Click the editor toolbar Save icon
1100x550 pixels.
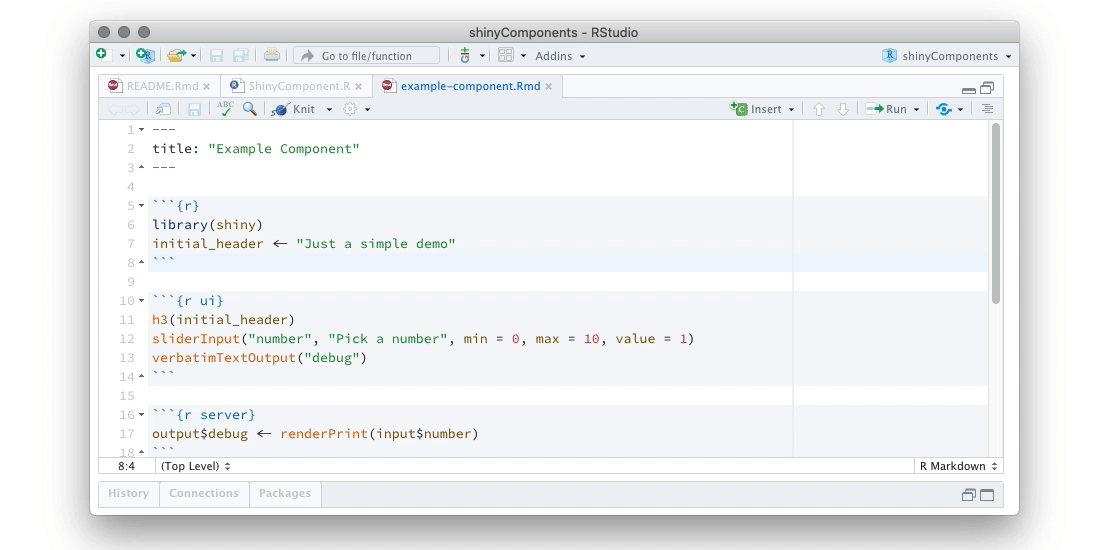click(x=194, y=109)
